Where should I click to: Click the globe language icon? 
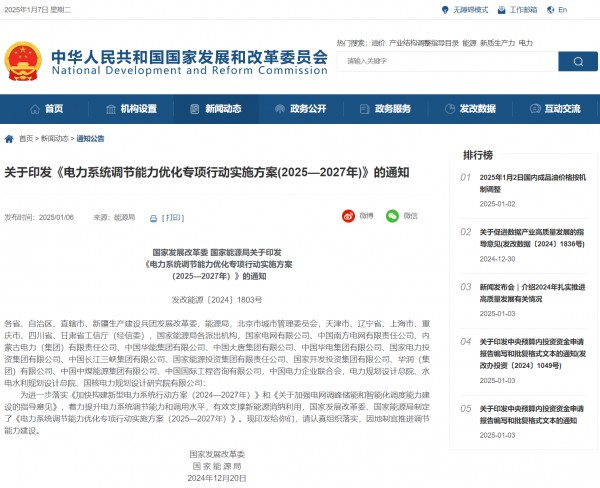(550, 10)
